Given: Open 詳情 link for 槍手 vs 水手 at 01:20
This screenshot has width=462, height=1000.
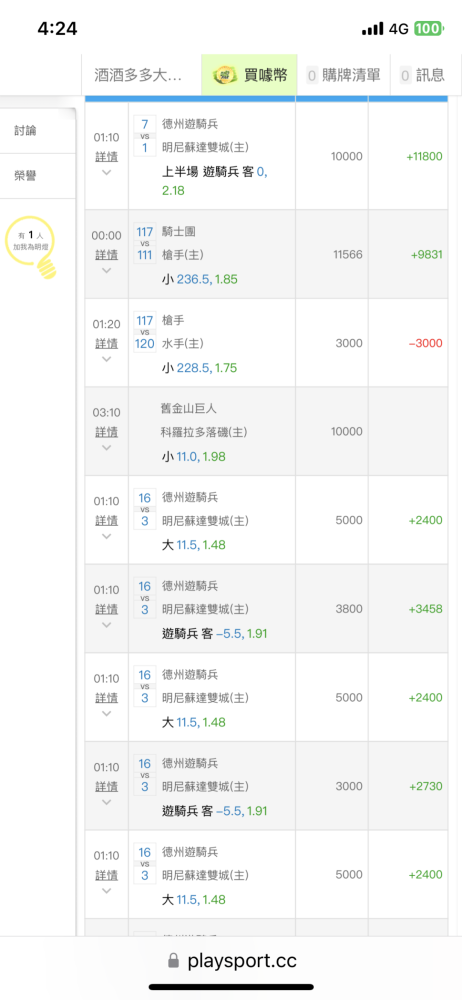Looking at the screenshot, I should (107, 343).
